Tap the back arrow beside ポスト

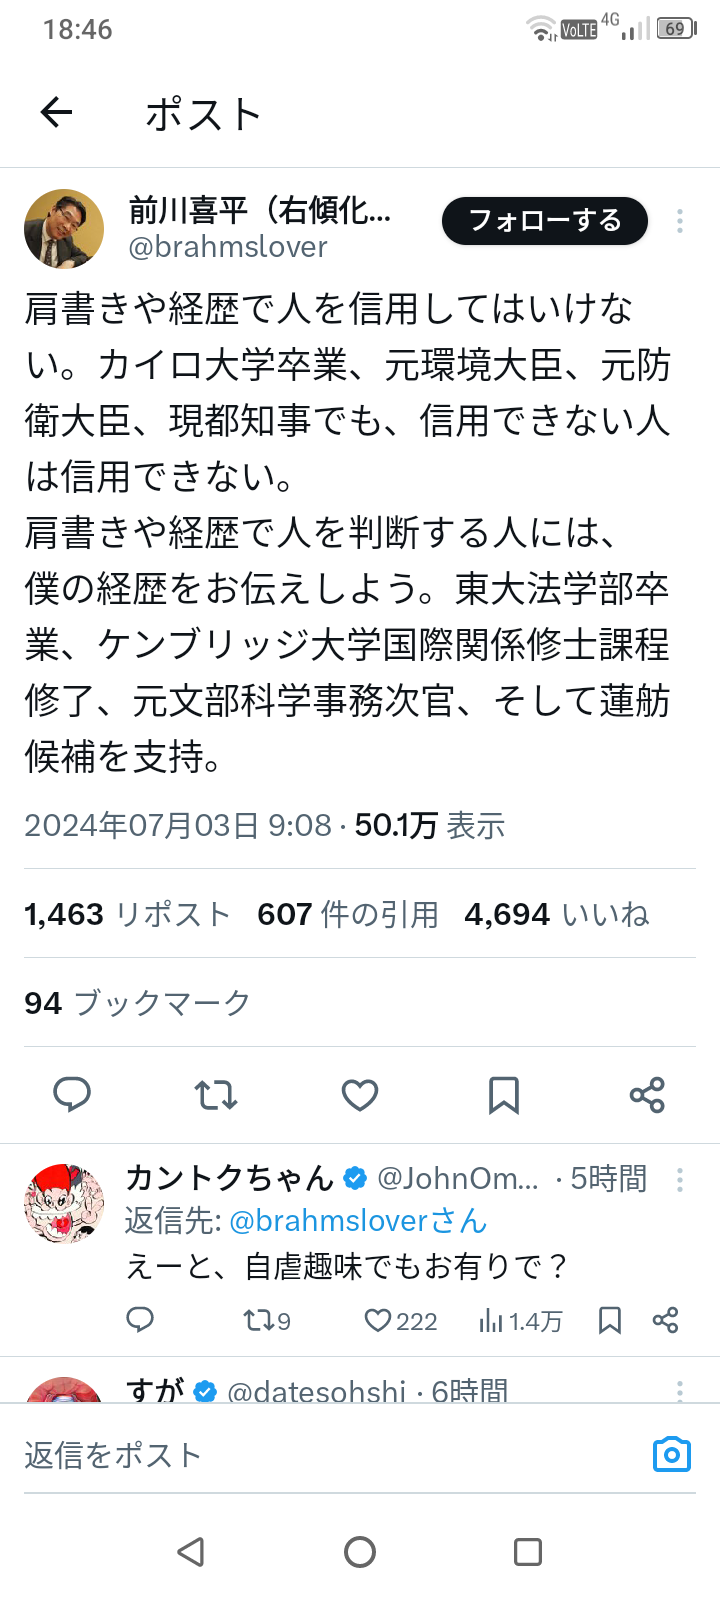pyautogui.click(x=57, y=113)
